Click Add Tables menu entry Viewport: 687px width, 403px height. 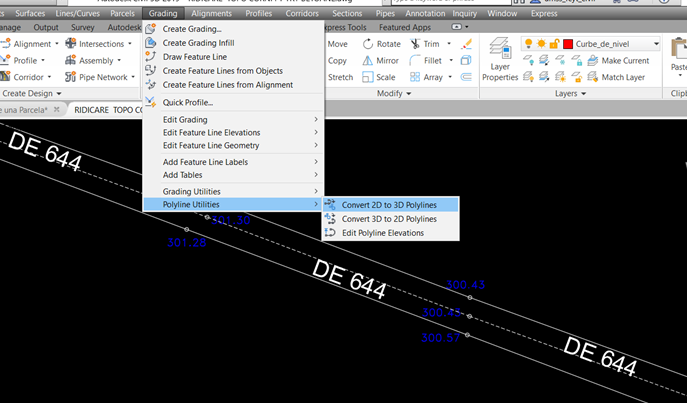(x=234, y=175)
